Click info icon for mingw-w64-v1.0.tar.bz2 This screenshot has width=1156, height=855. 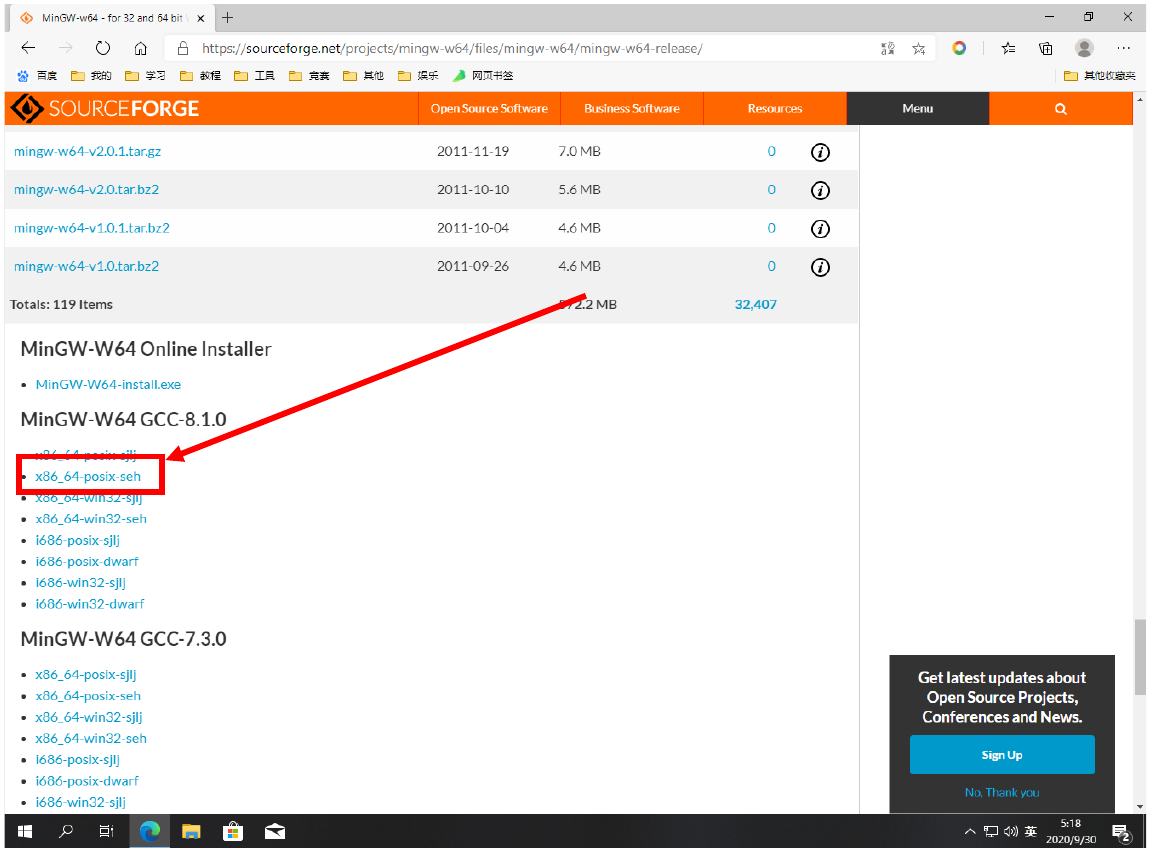(820, 267)
